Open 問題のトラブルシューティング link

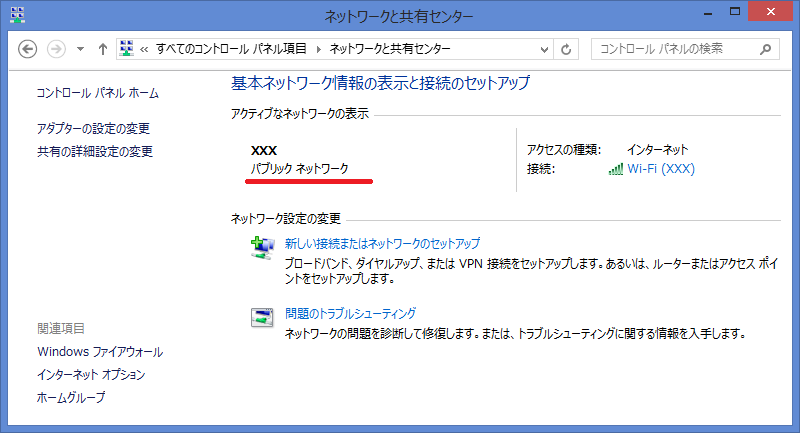pos(350,313)
